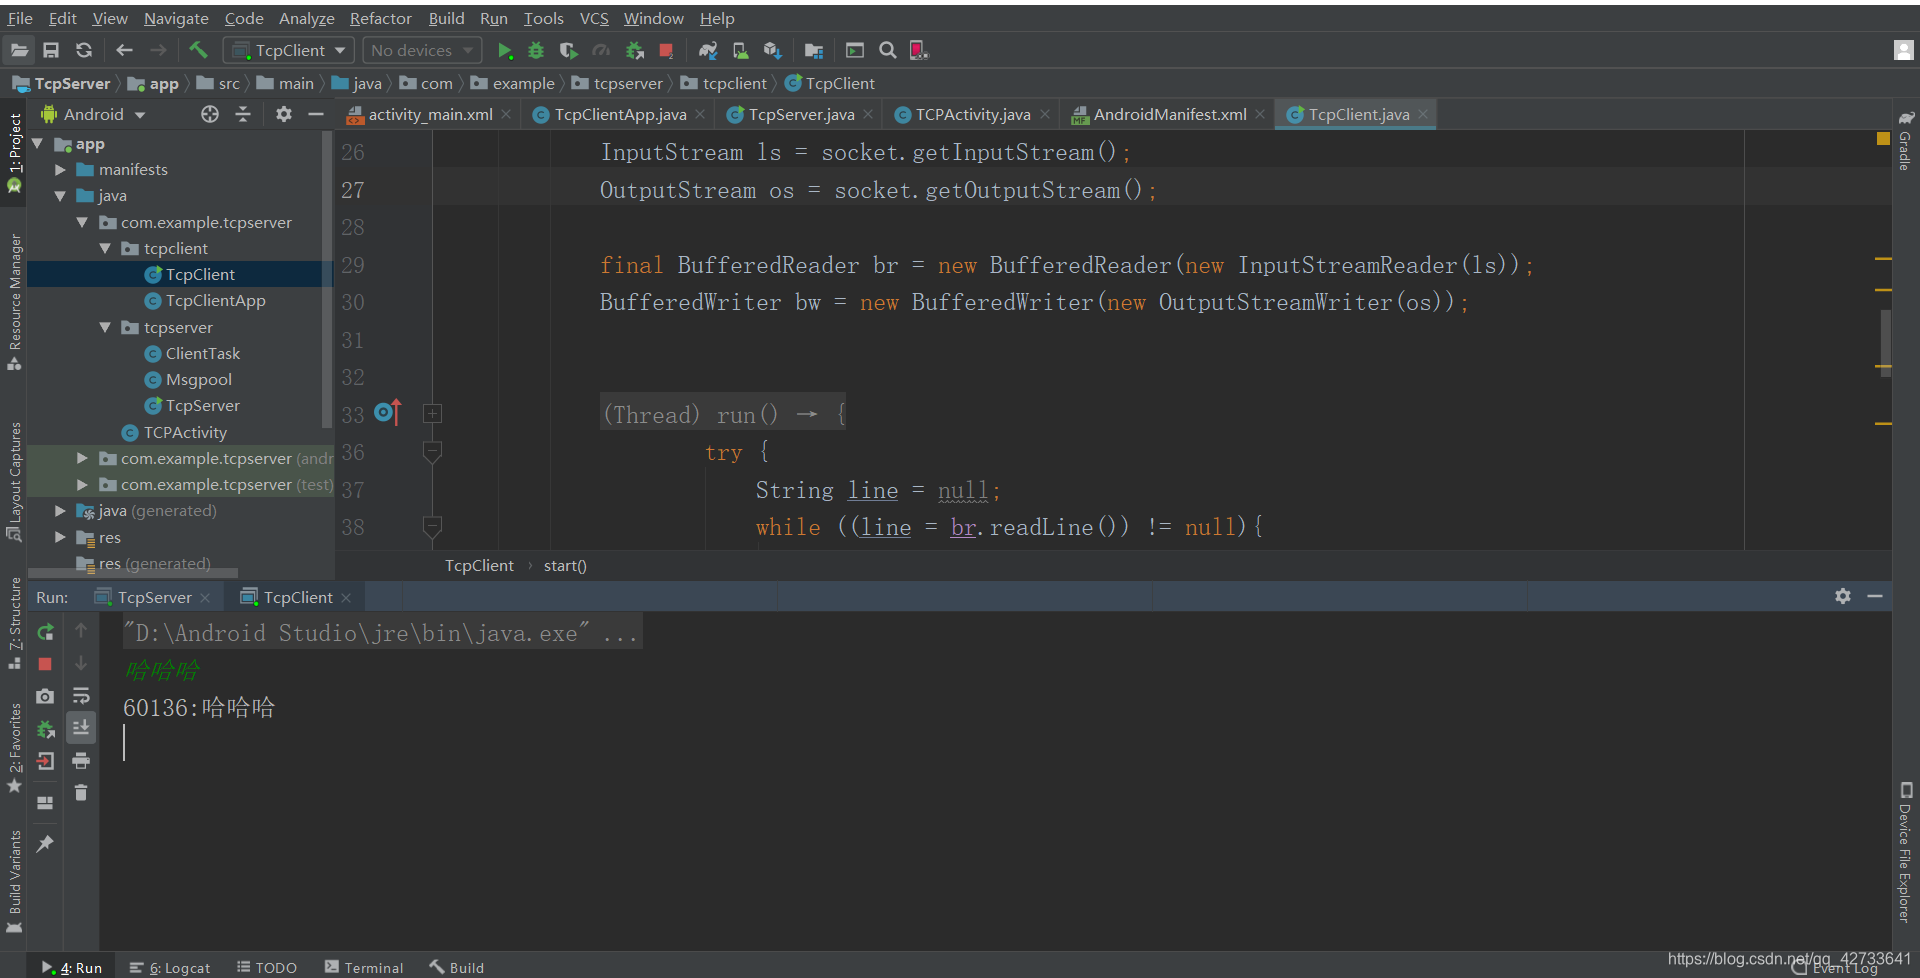
Task: Click the Sync/refresh toolbar icon
Action: point(84,50)
